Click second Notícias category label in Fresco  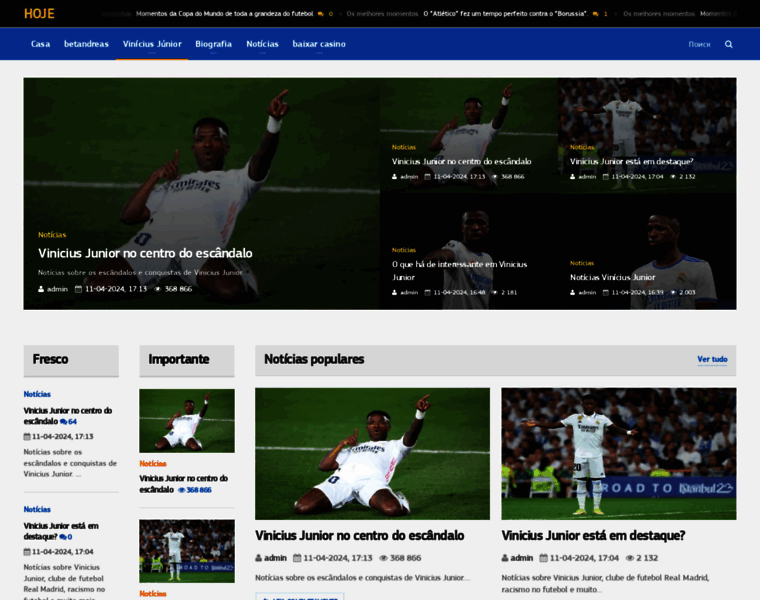37,509
